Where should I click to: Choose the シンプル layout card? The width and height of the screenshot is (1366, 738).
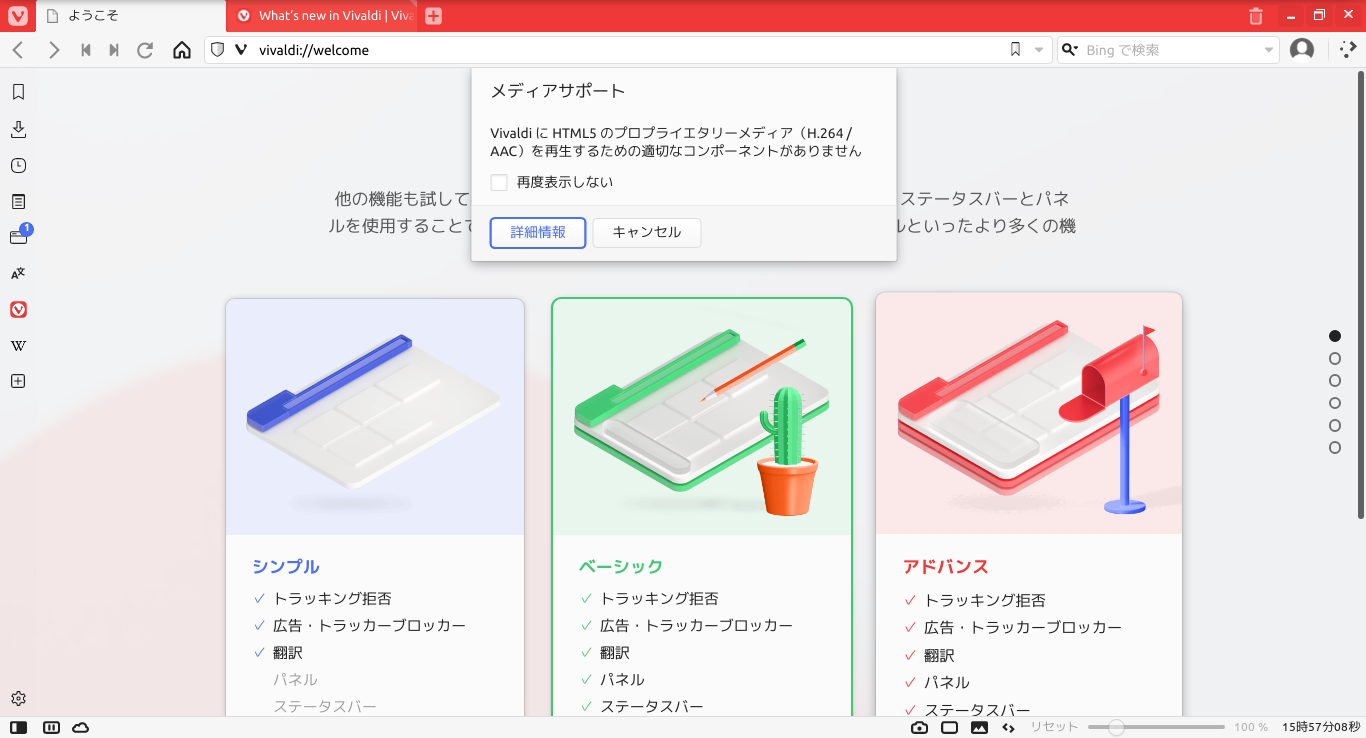coord(375,508)
